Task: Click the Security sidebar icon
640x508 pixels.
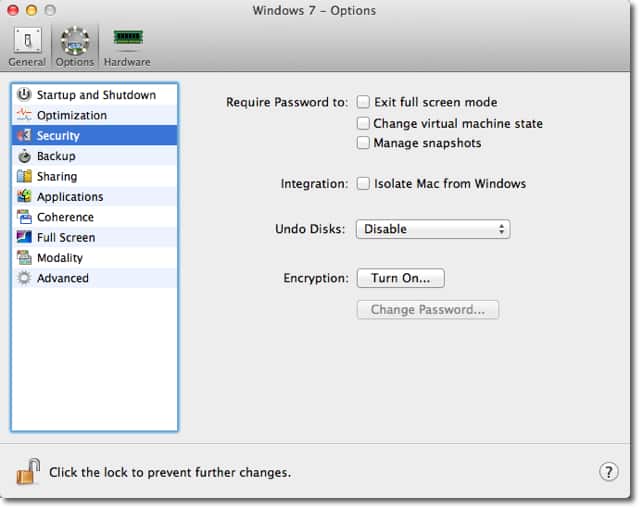Action: coord(24,135)
